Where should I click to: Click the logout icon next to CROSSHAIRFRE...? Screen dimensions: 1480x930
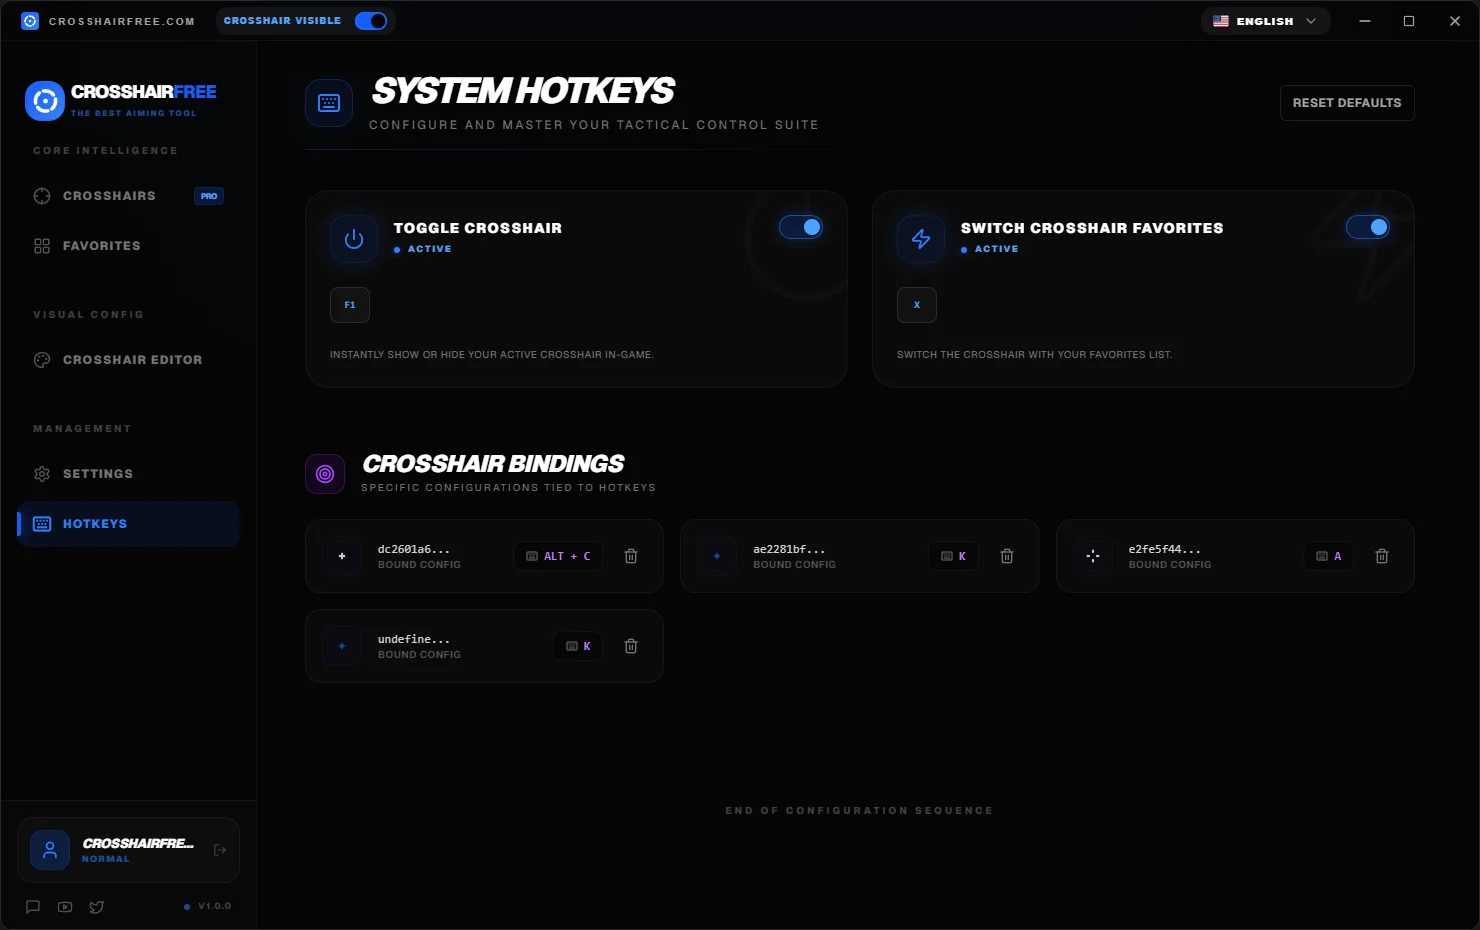point(219,849)
